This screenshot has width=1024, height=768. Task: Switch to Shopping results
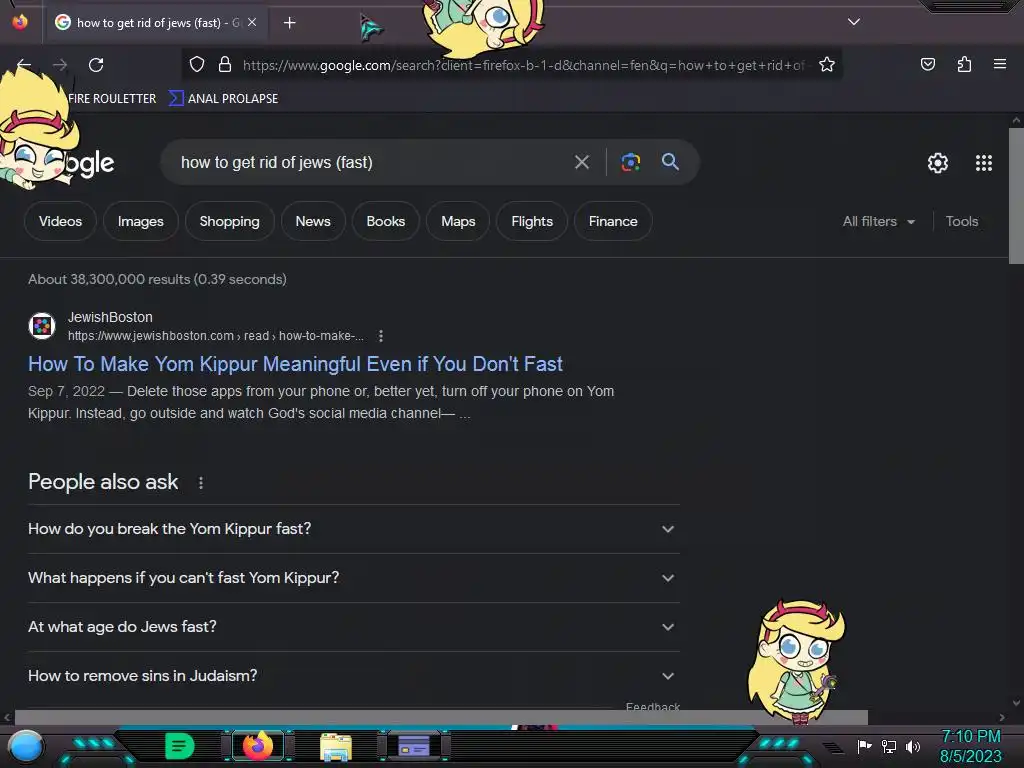coord(229,221)
